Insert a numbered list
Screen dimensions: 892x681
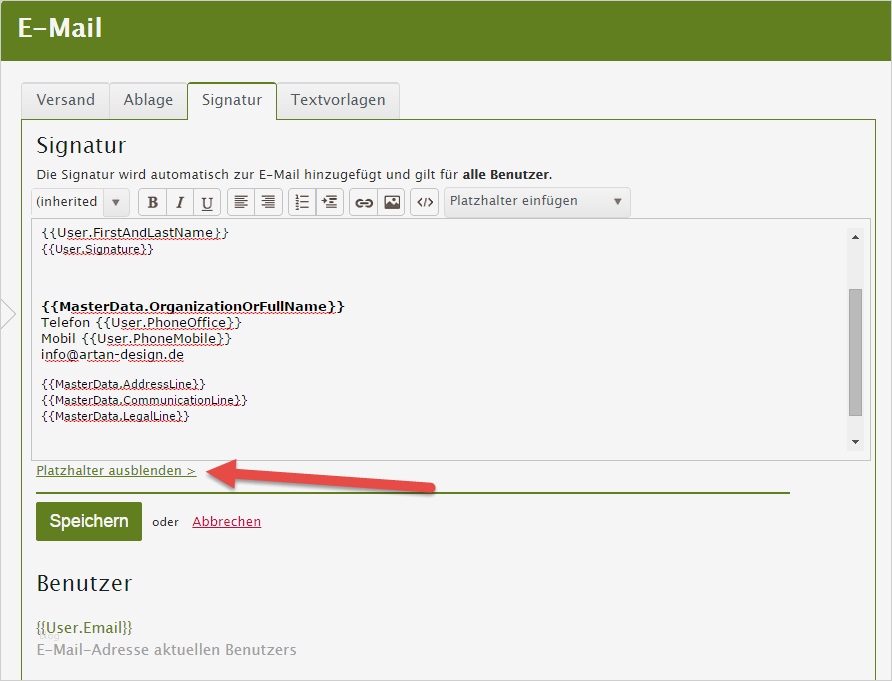pyautogui.click(x=301, y=202)
